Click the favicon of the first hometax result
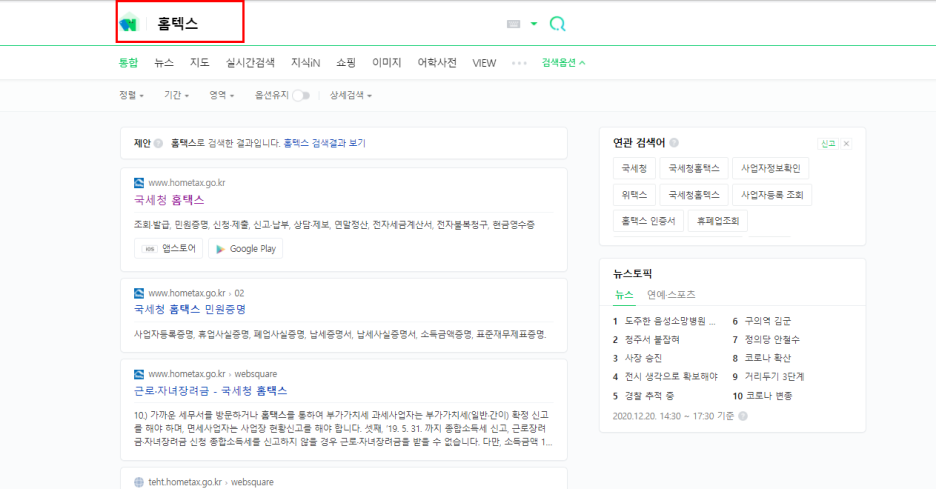 139,183
